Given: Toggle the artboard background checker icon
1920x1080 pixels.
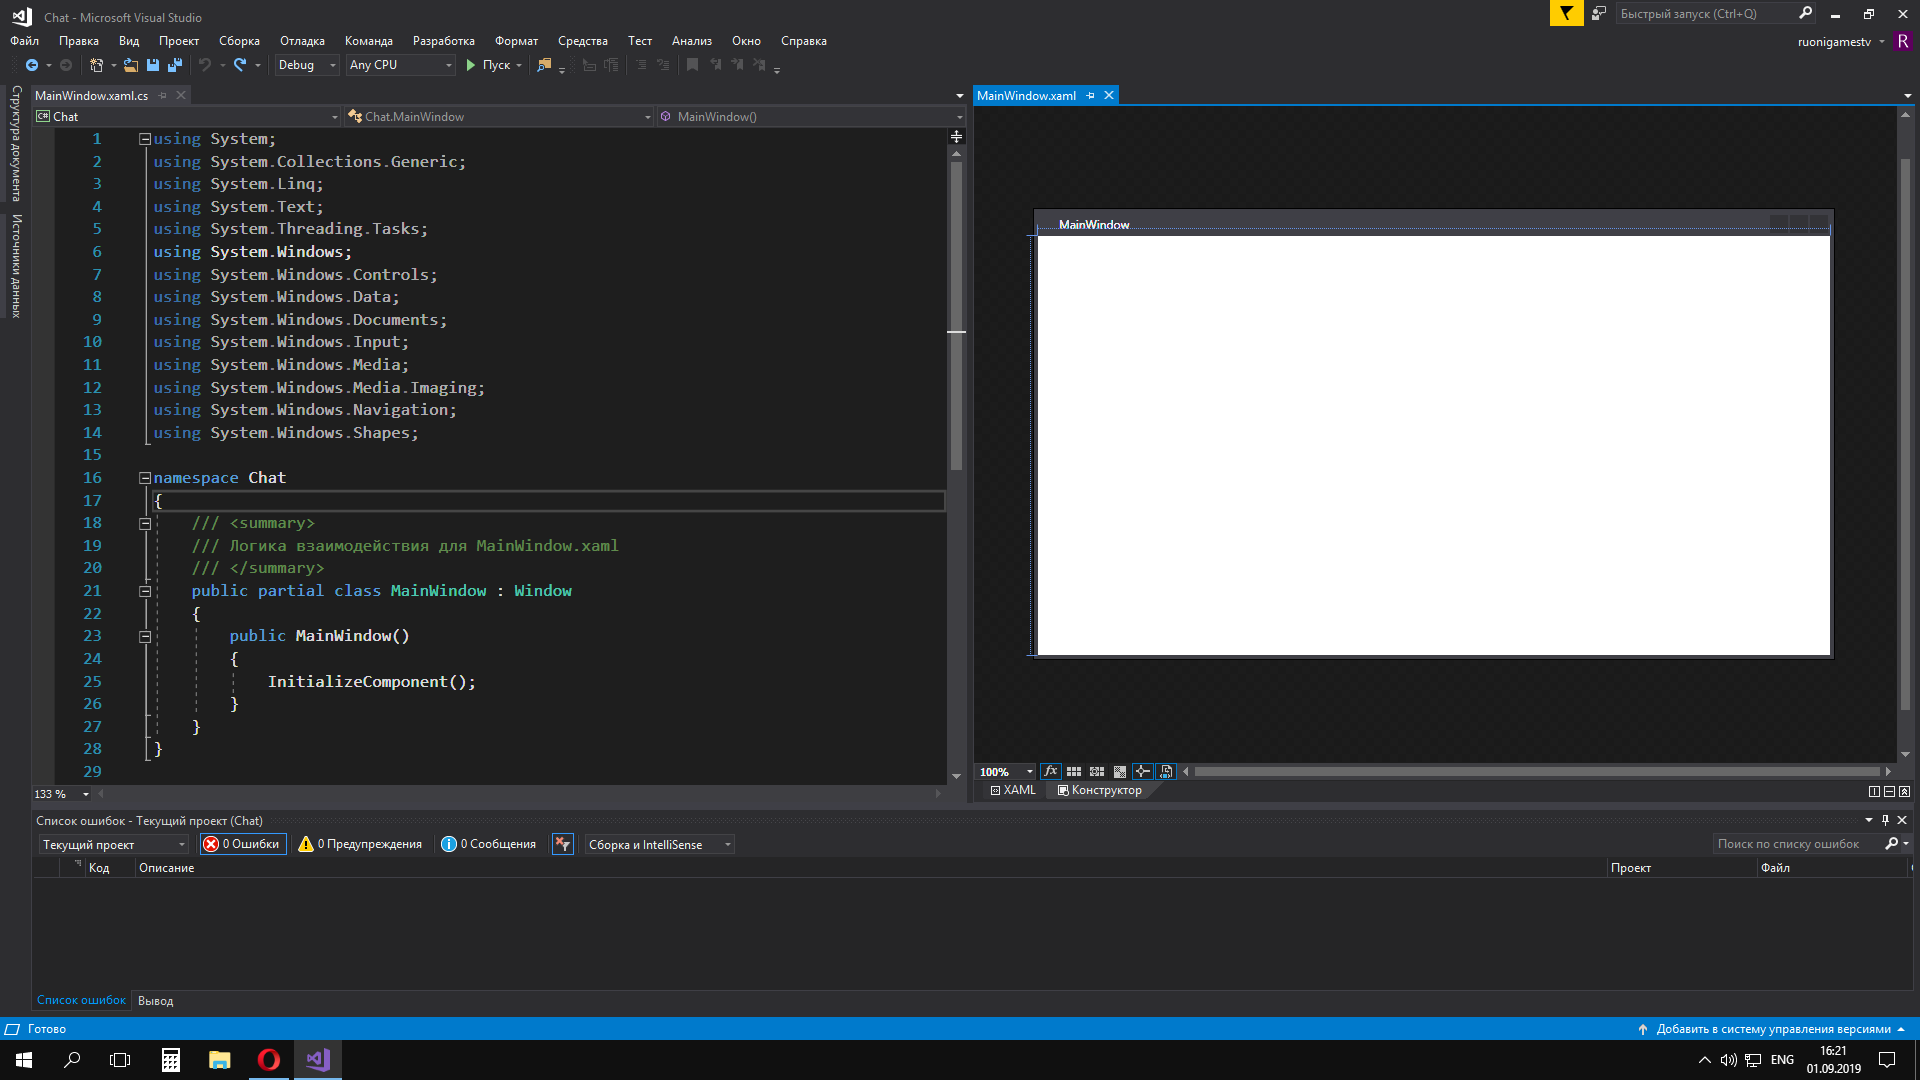Looking at the screenshot, I should (x=1120, y=772).
